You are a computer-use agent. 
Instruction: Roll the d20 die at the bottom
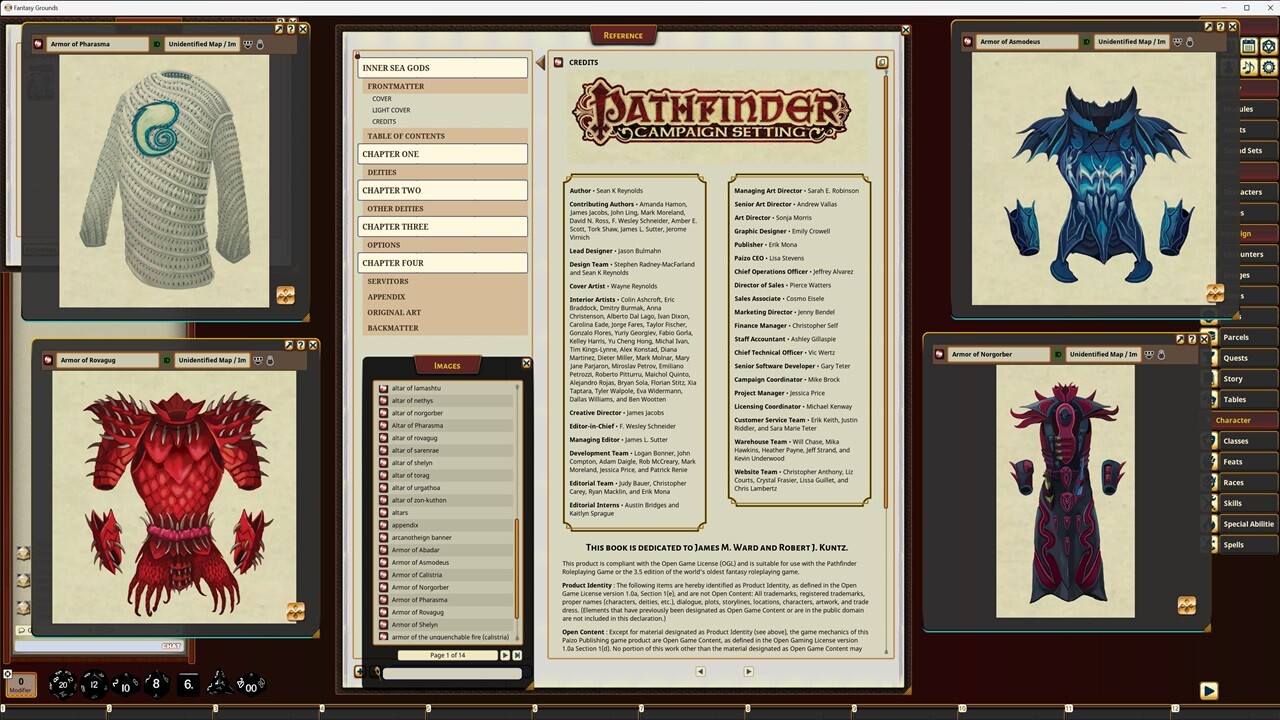pos(62,684)
